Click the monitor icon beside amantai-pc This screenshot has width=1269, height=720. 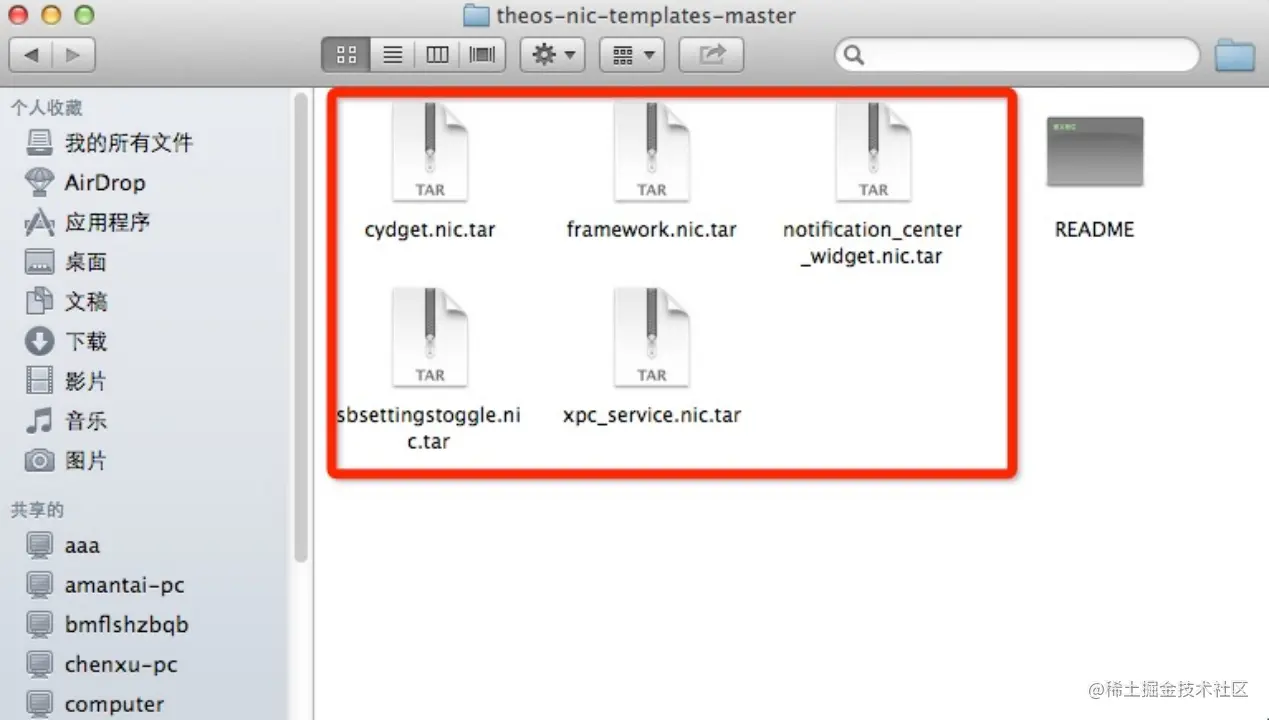[39, 586]
